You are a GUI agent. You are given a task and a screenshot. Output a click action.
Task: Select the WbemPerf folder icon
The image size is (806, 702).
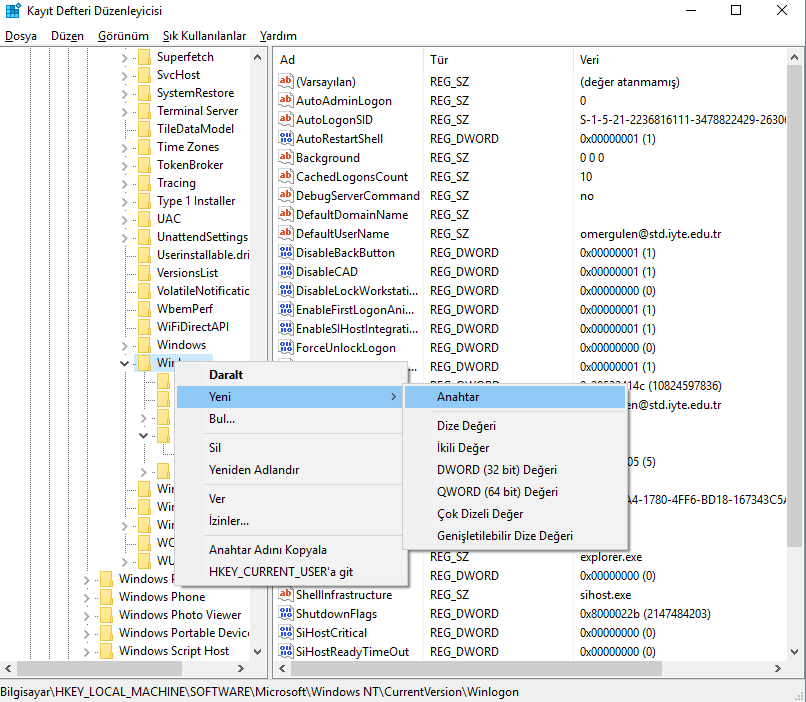click(x=144, y=309)
